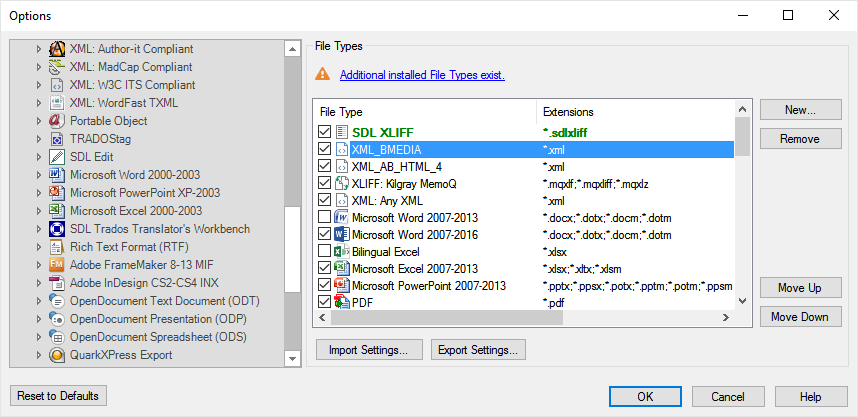This screenshot has width=858, height=417.
Task: Click the OpenDocument Presentation (ODP) icon
Action: [x=57, y=319]
